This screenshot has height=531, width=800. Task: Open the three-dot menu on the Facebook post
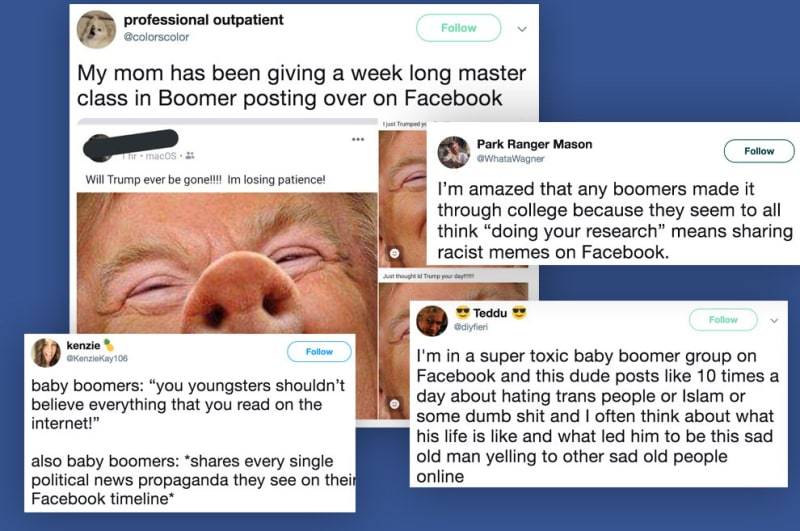[358, 139]
